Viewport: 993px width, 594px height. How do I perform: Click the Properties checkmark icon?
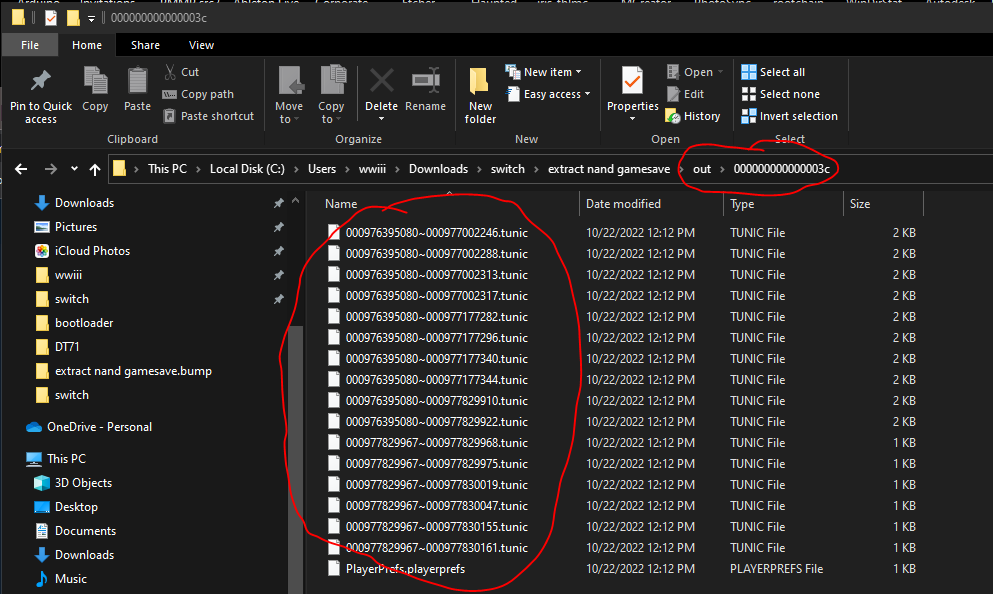tap(632, 81)
